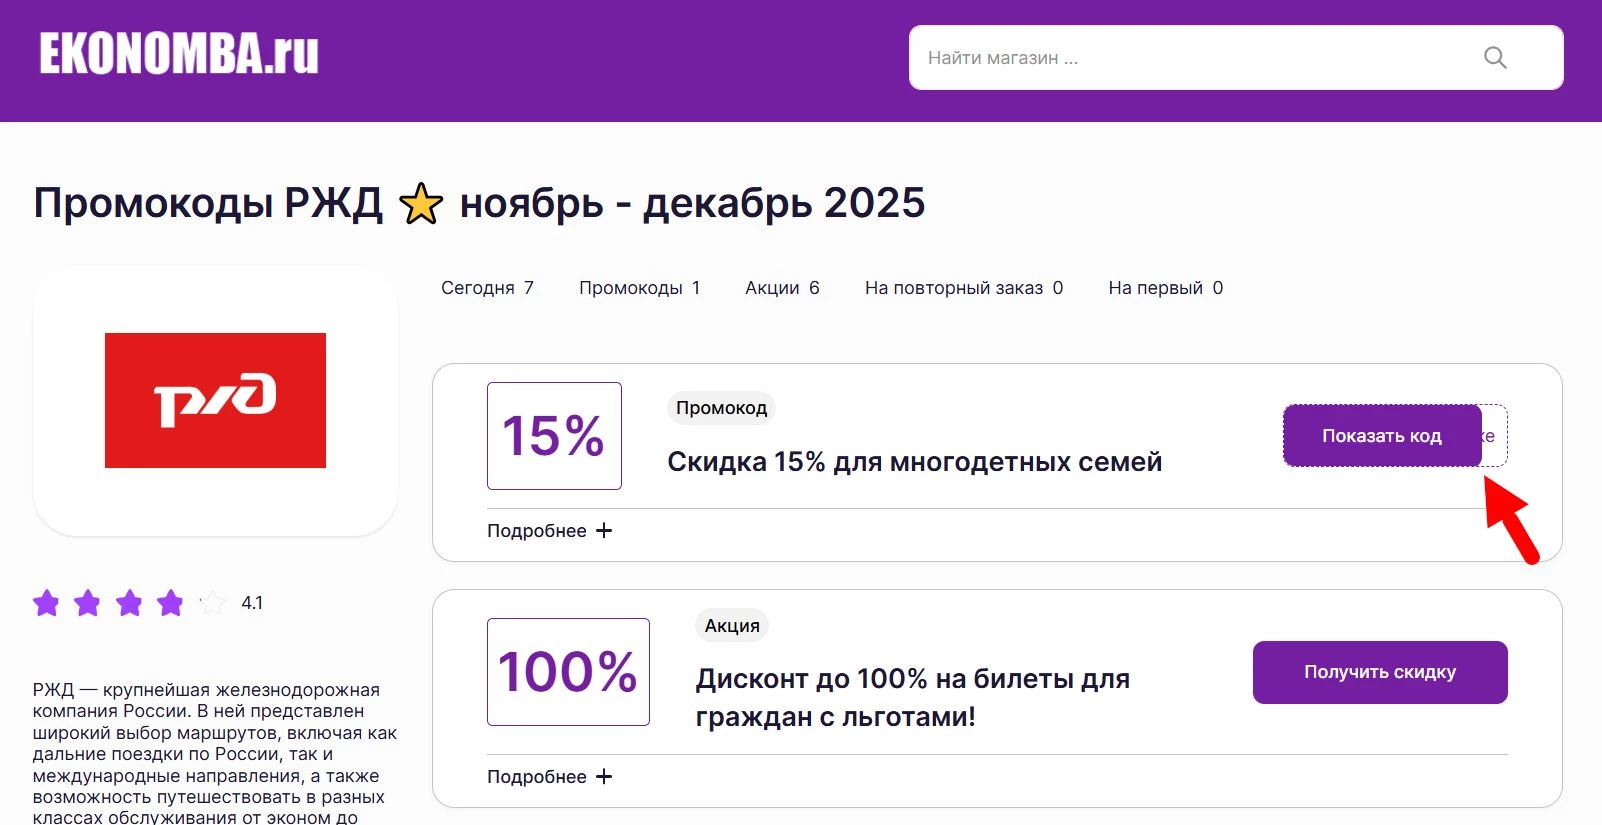Select the На повторный заказ filter
Image resolution: width=1602 pixels, height=825 pixels.
click(963, 287)
